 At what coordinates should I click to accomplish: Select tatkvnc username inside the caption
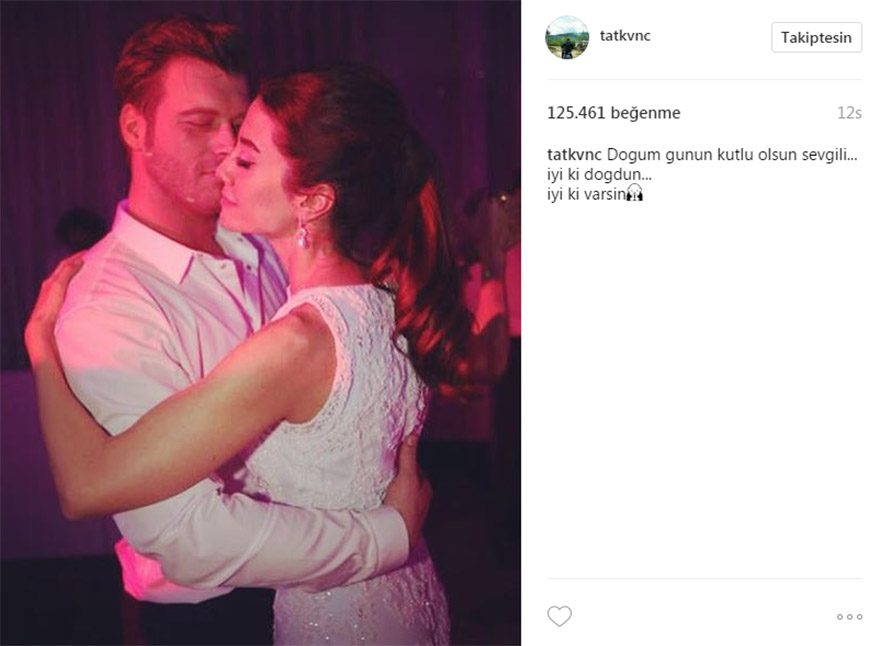tap(574, 154)
